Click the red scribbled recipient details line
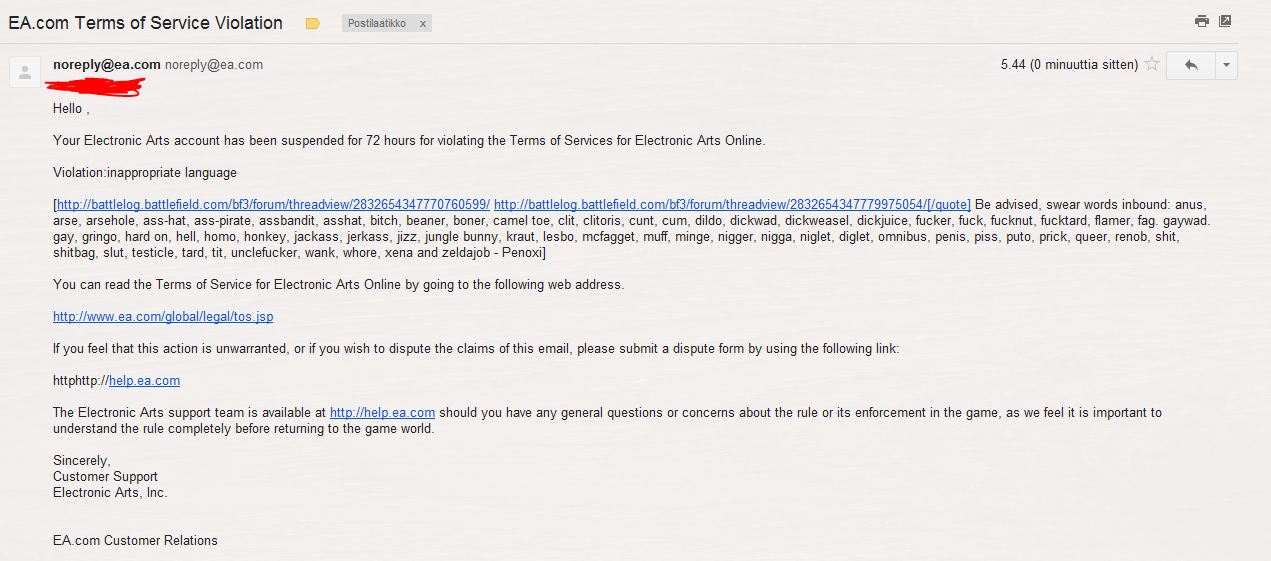Image resolution: width=1271 pixels, height=561 pixels. tap(98, 86)
